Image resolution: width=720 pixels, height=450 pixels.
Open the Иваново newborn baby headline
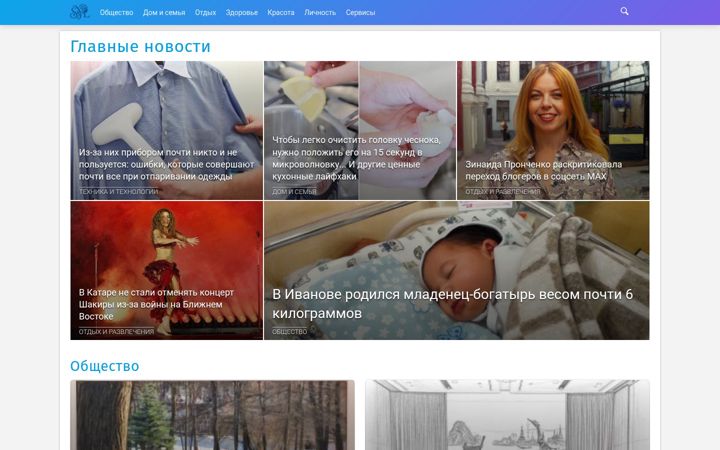pyautogui.click(x=452, y=304)
